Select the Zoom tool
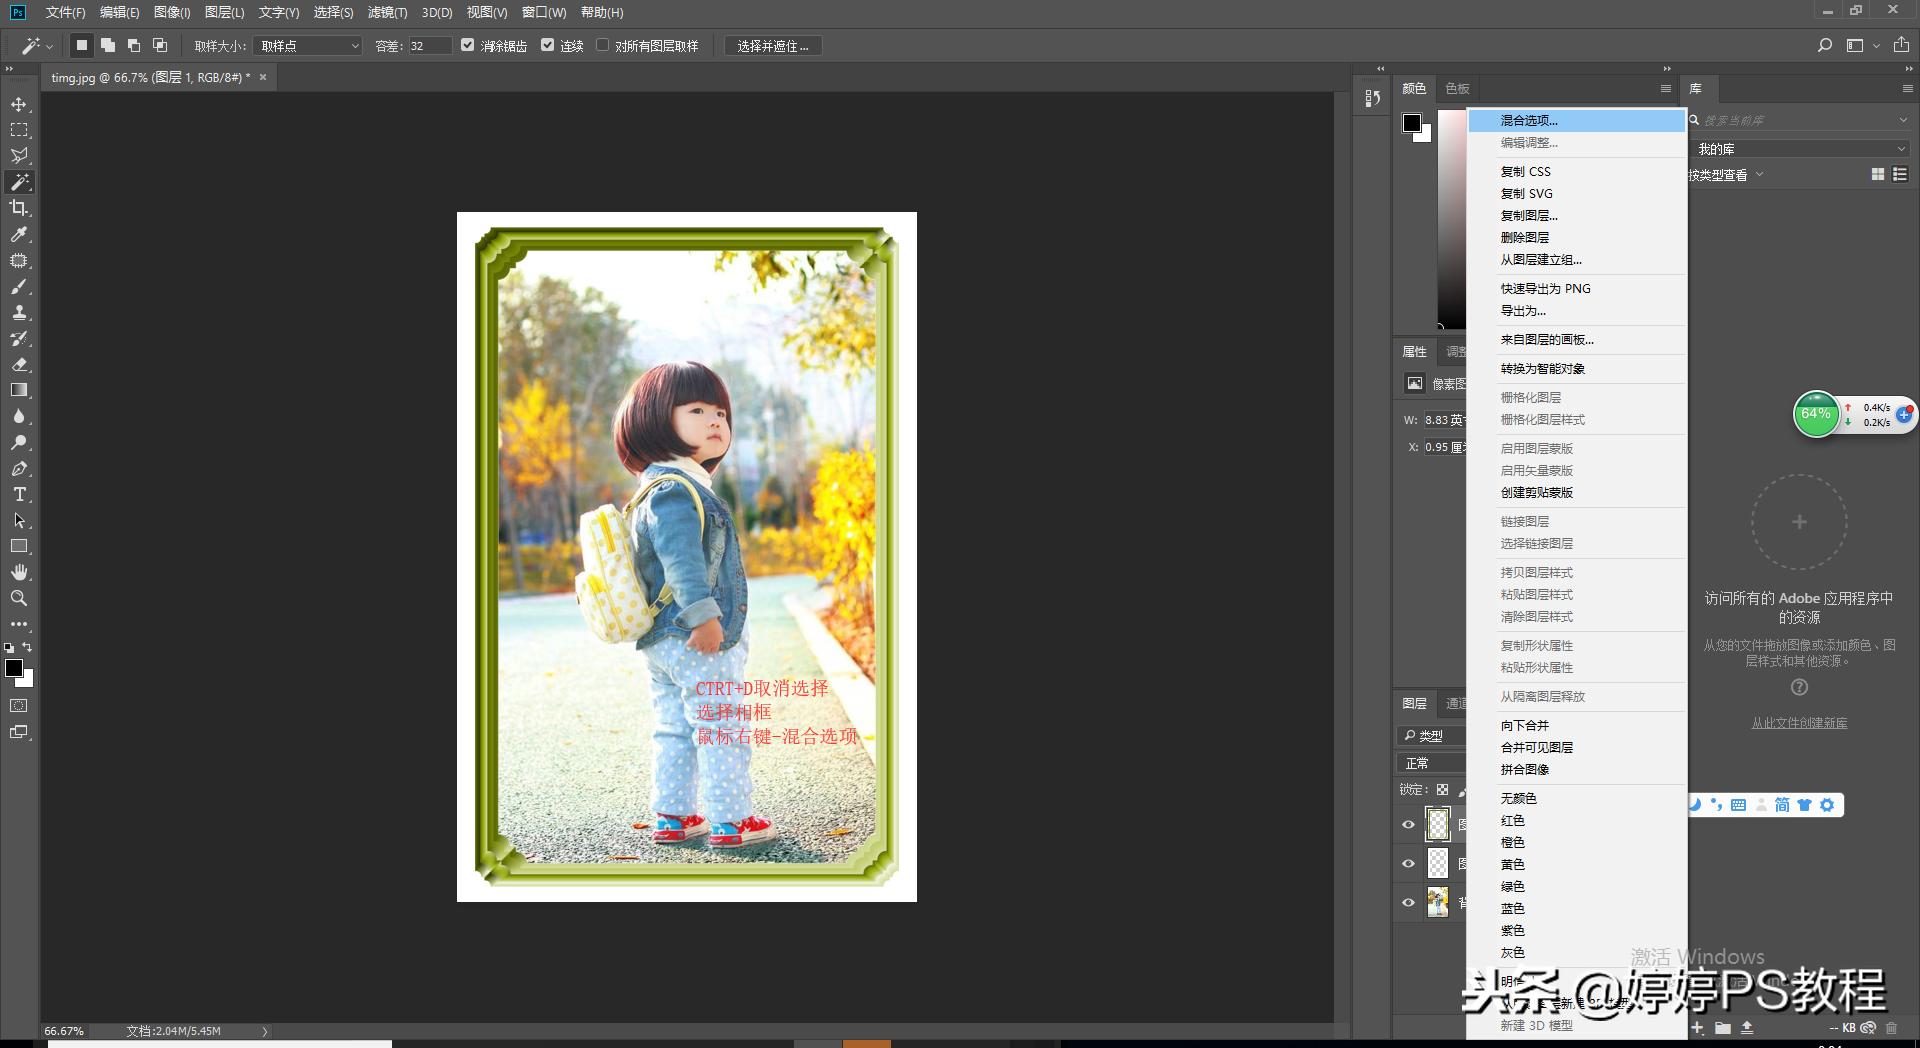The height and width of the screenshot is (1048, 1920). (19, 598)
